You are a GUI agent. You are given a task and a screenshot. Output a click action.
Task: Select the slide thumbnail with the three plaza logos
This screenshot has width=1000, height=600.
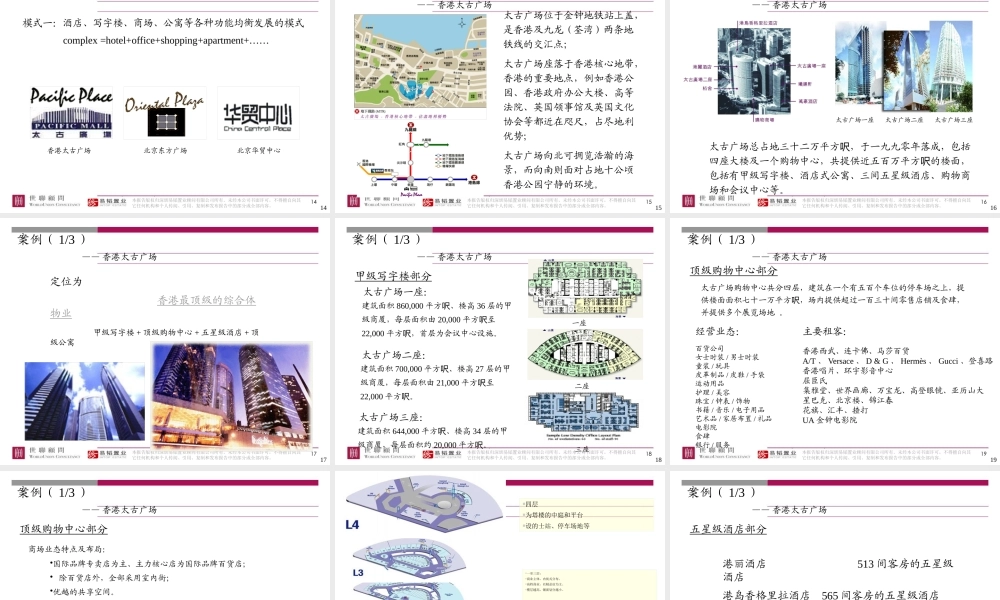[165, 105]
